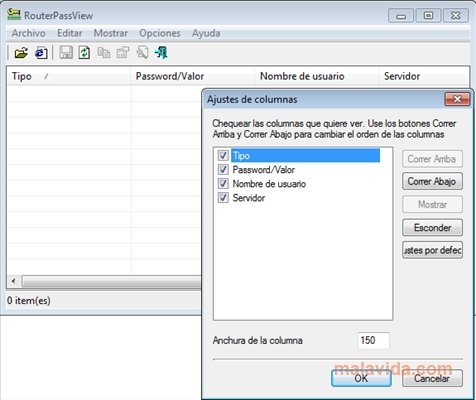Image resolution: width=476 pixels, height=400 pixels.
Task: Sort by Nombre de usuario column header
Action: 317,76
